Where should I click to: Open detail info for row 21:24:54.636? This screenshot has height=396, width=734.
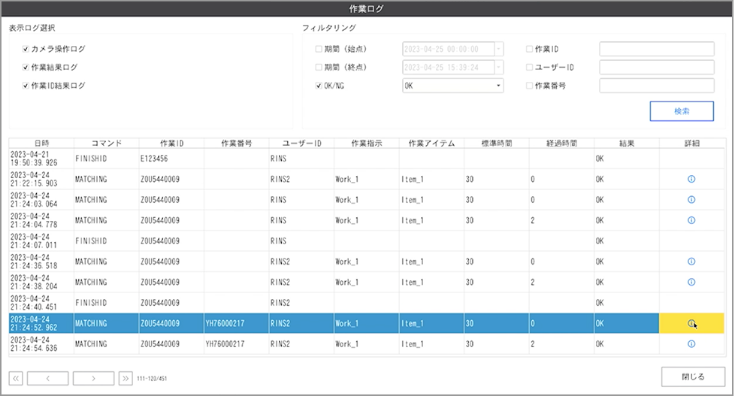click(691, 344)
